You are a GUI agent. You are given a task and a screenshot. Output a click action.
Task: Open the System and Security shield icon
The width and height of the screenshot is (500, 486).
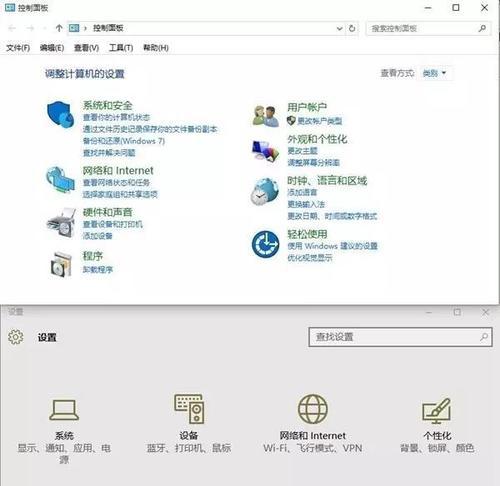[x=61, y=114]
